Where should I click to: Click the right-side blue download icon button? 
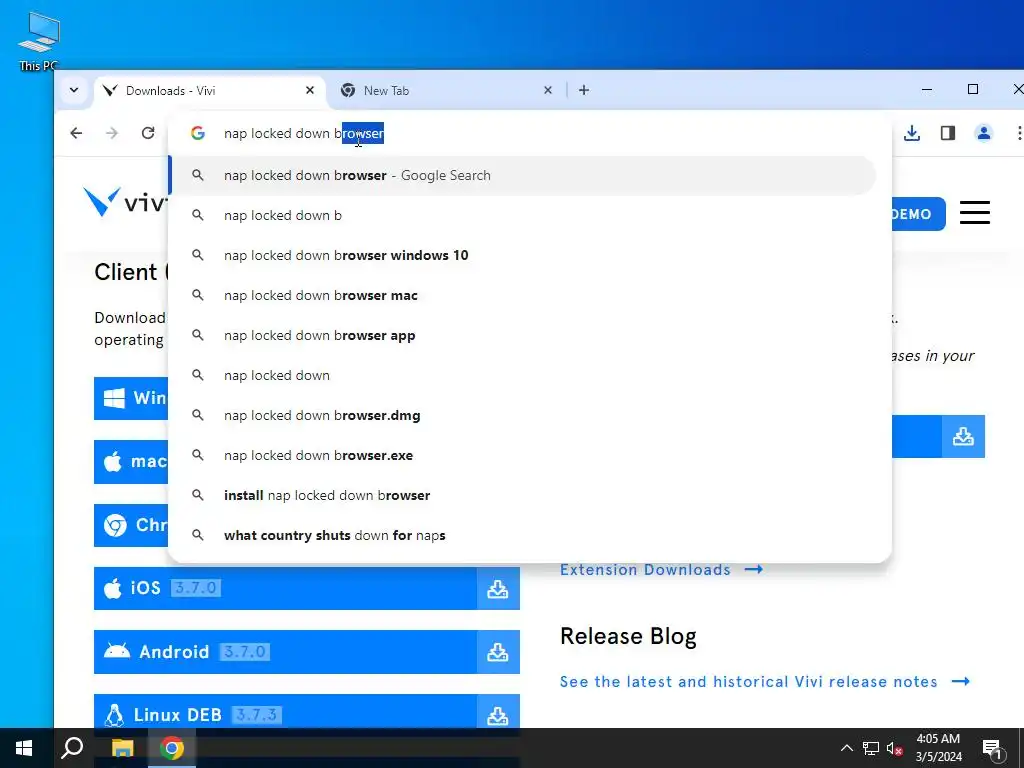click(963, 436)
